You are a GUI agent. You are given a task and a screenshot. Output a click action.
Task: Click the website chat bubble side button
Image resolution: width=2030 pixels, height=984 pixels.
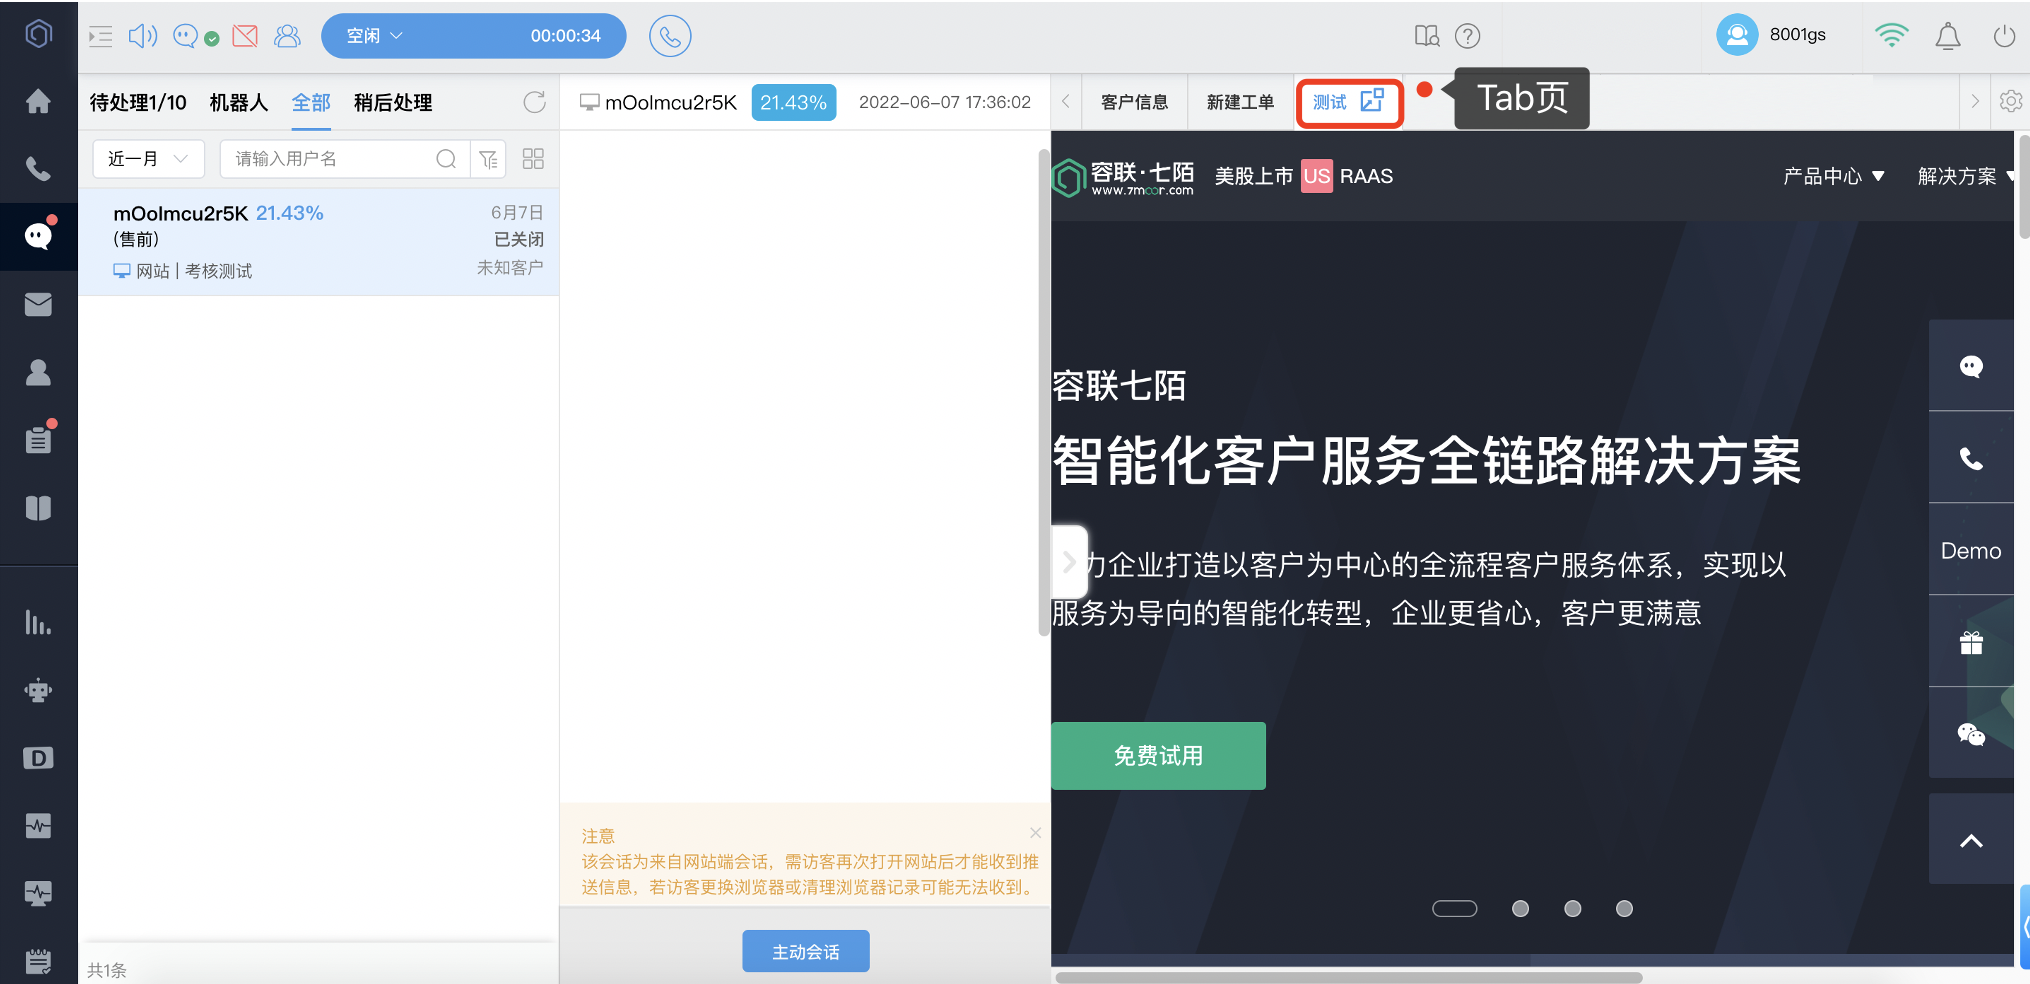(x=1971, y=366)
